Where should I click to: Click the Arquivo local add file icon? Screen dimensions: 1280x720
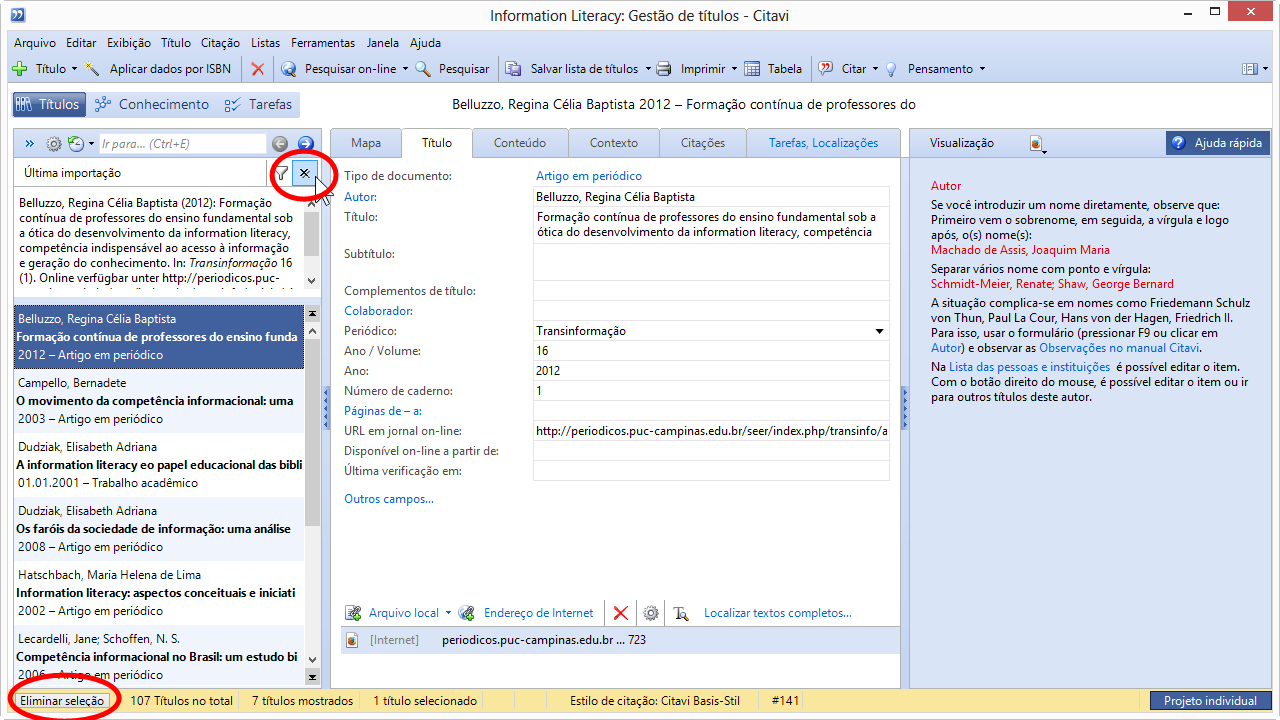pyautogui.click(x=353, y=613)
